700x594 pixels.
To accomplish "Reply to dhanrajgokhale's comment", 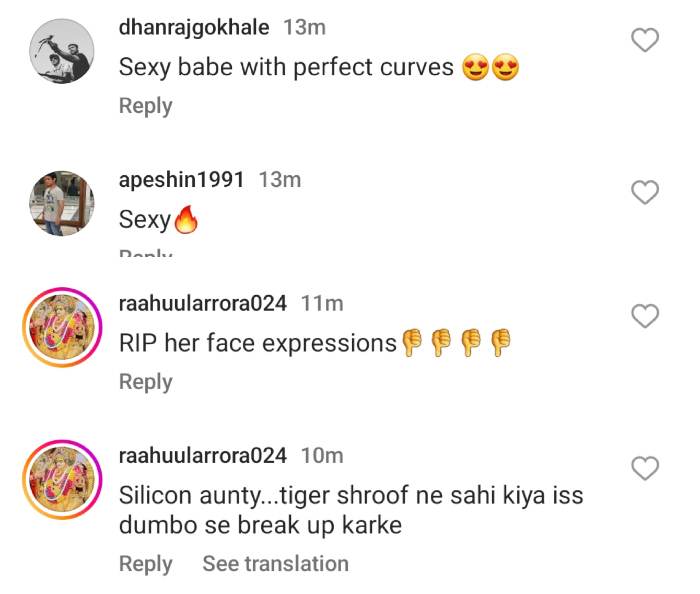I will coord(145,106).
